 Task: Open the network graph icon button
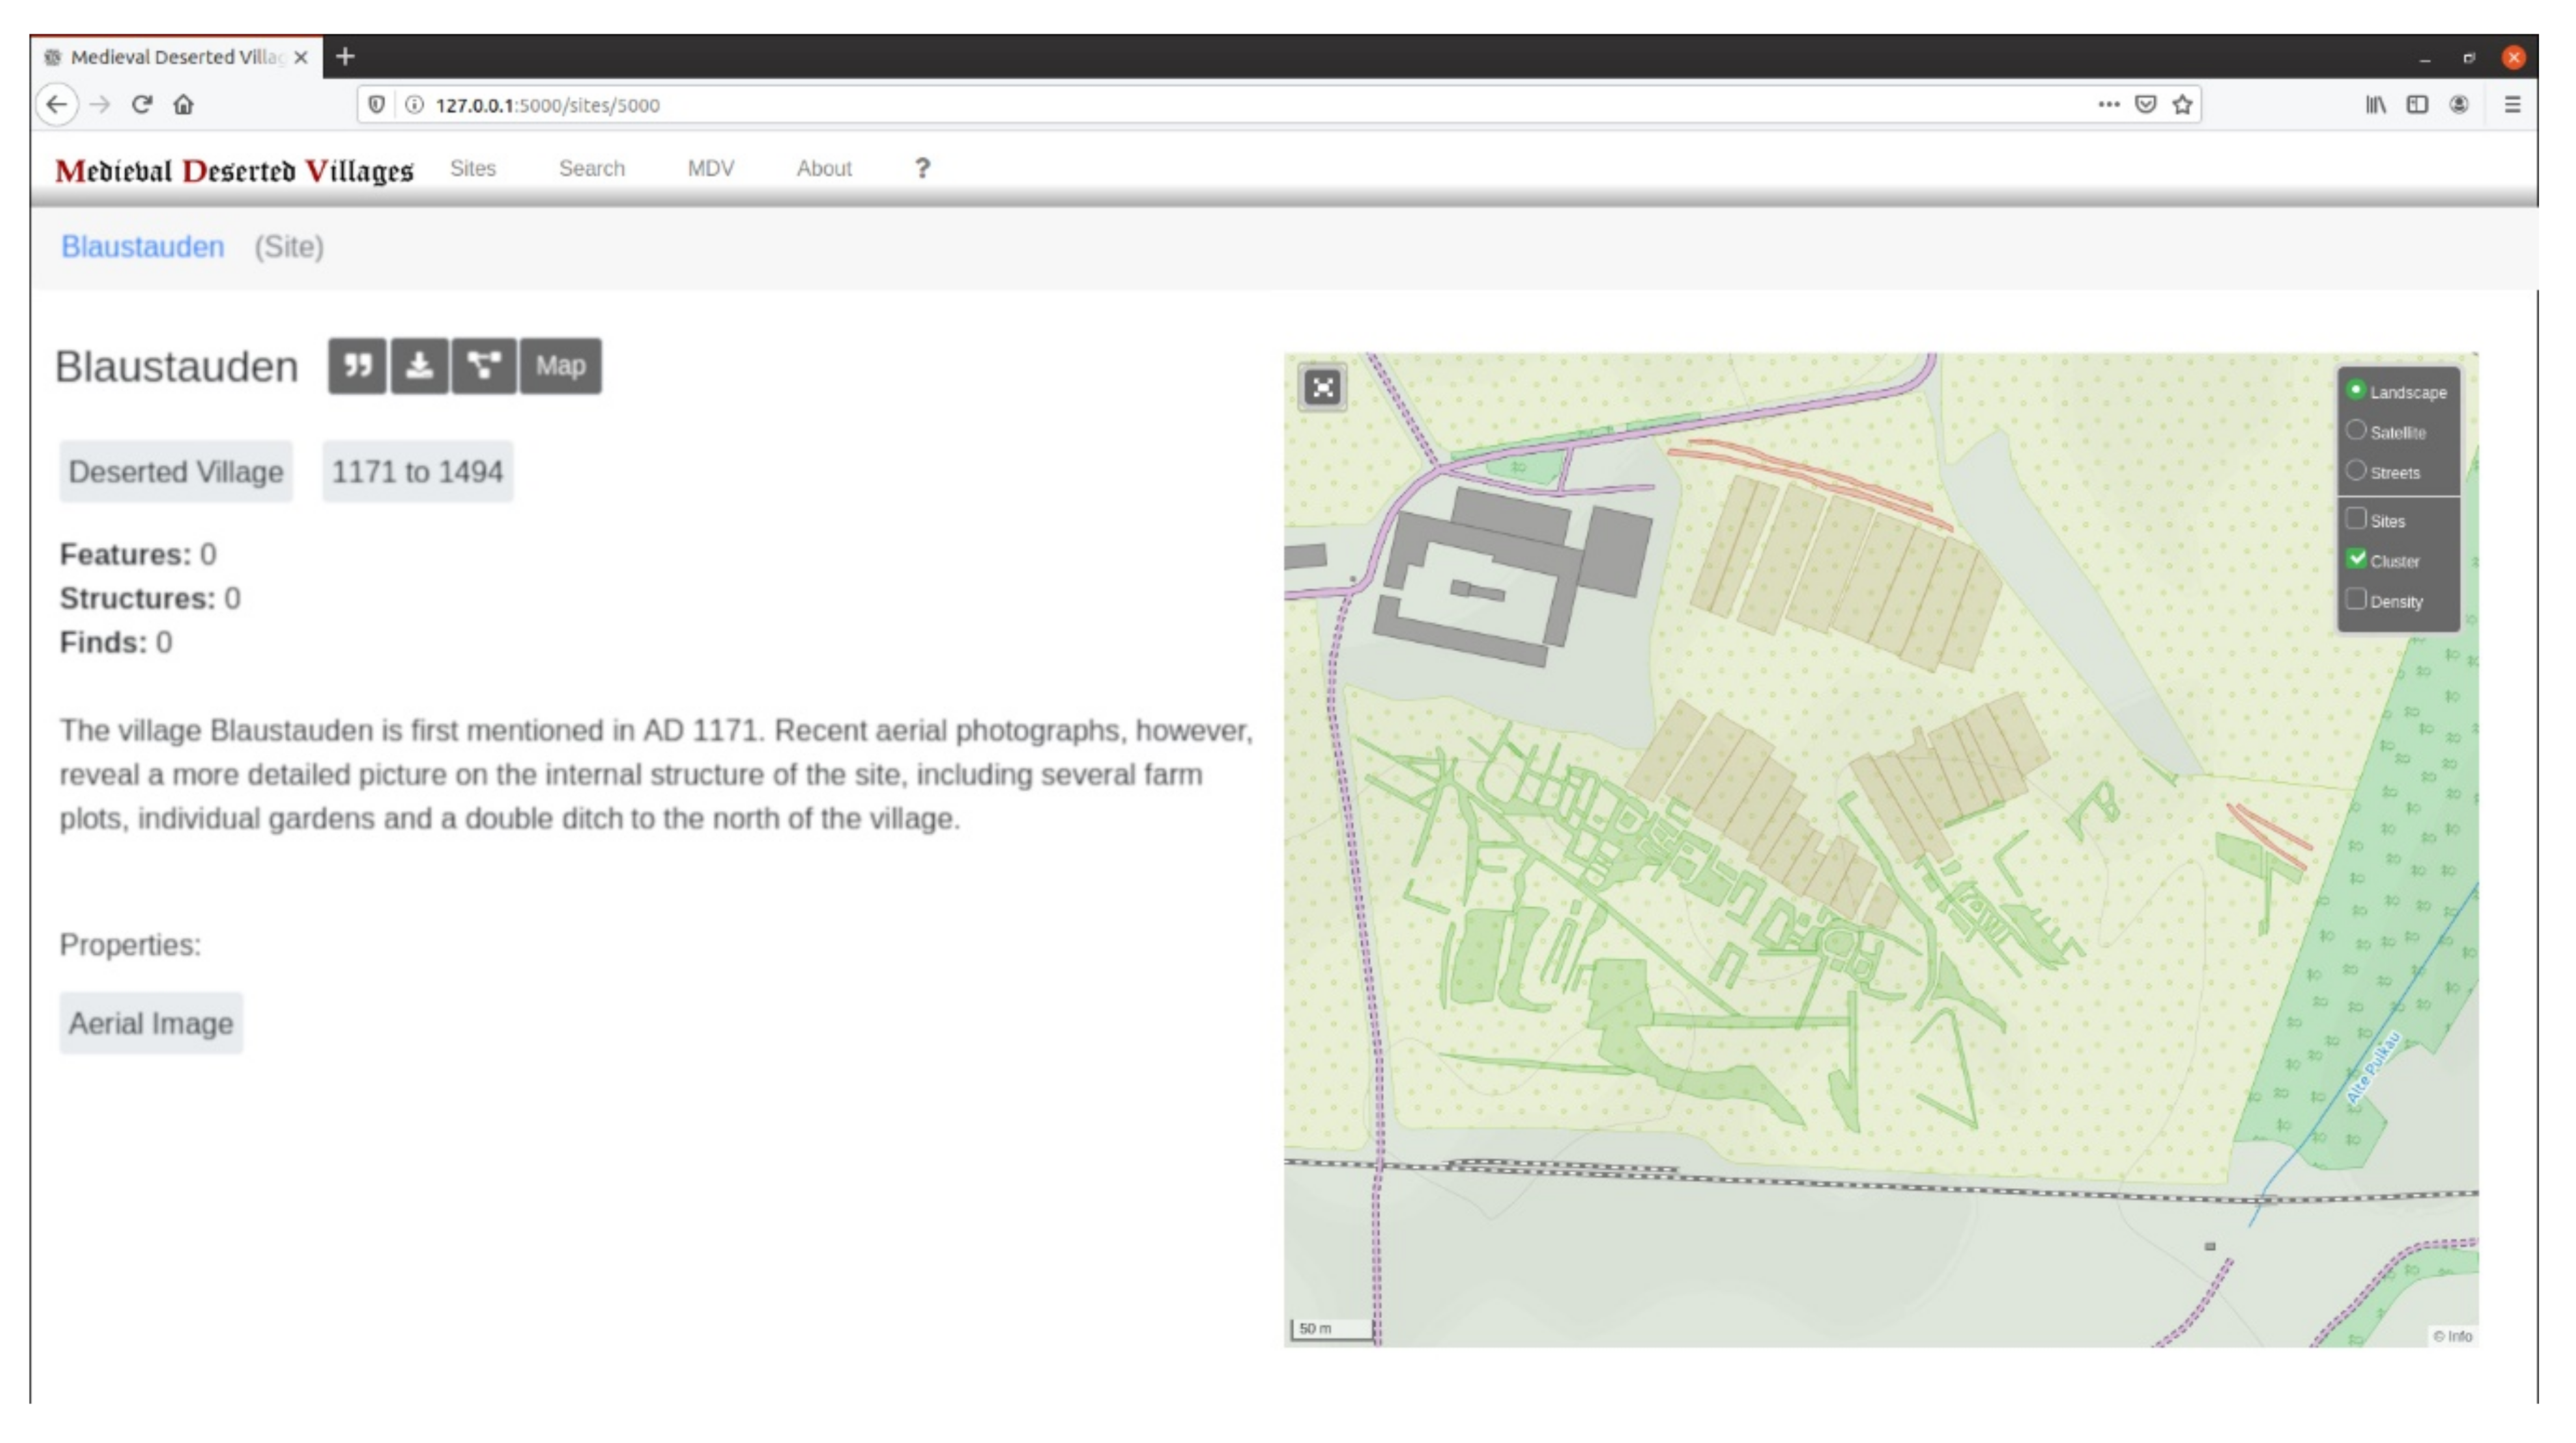(484, 366)
